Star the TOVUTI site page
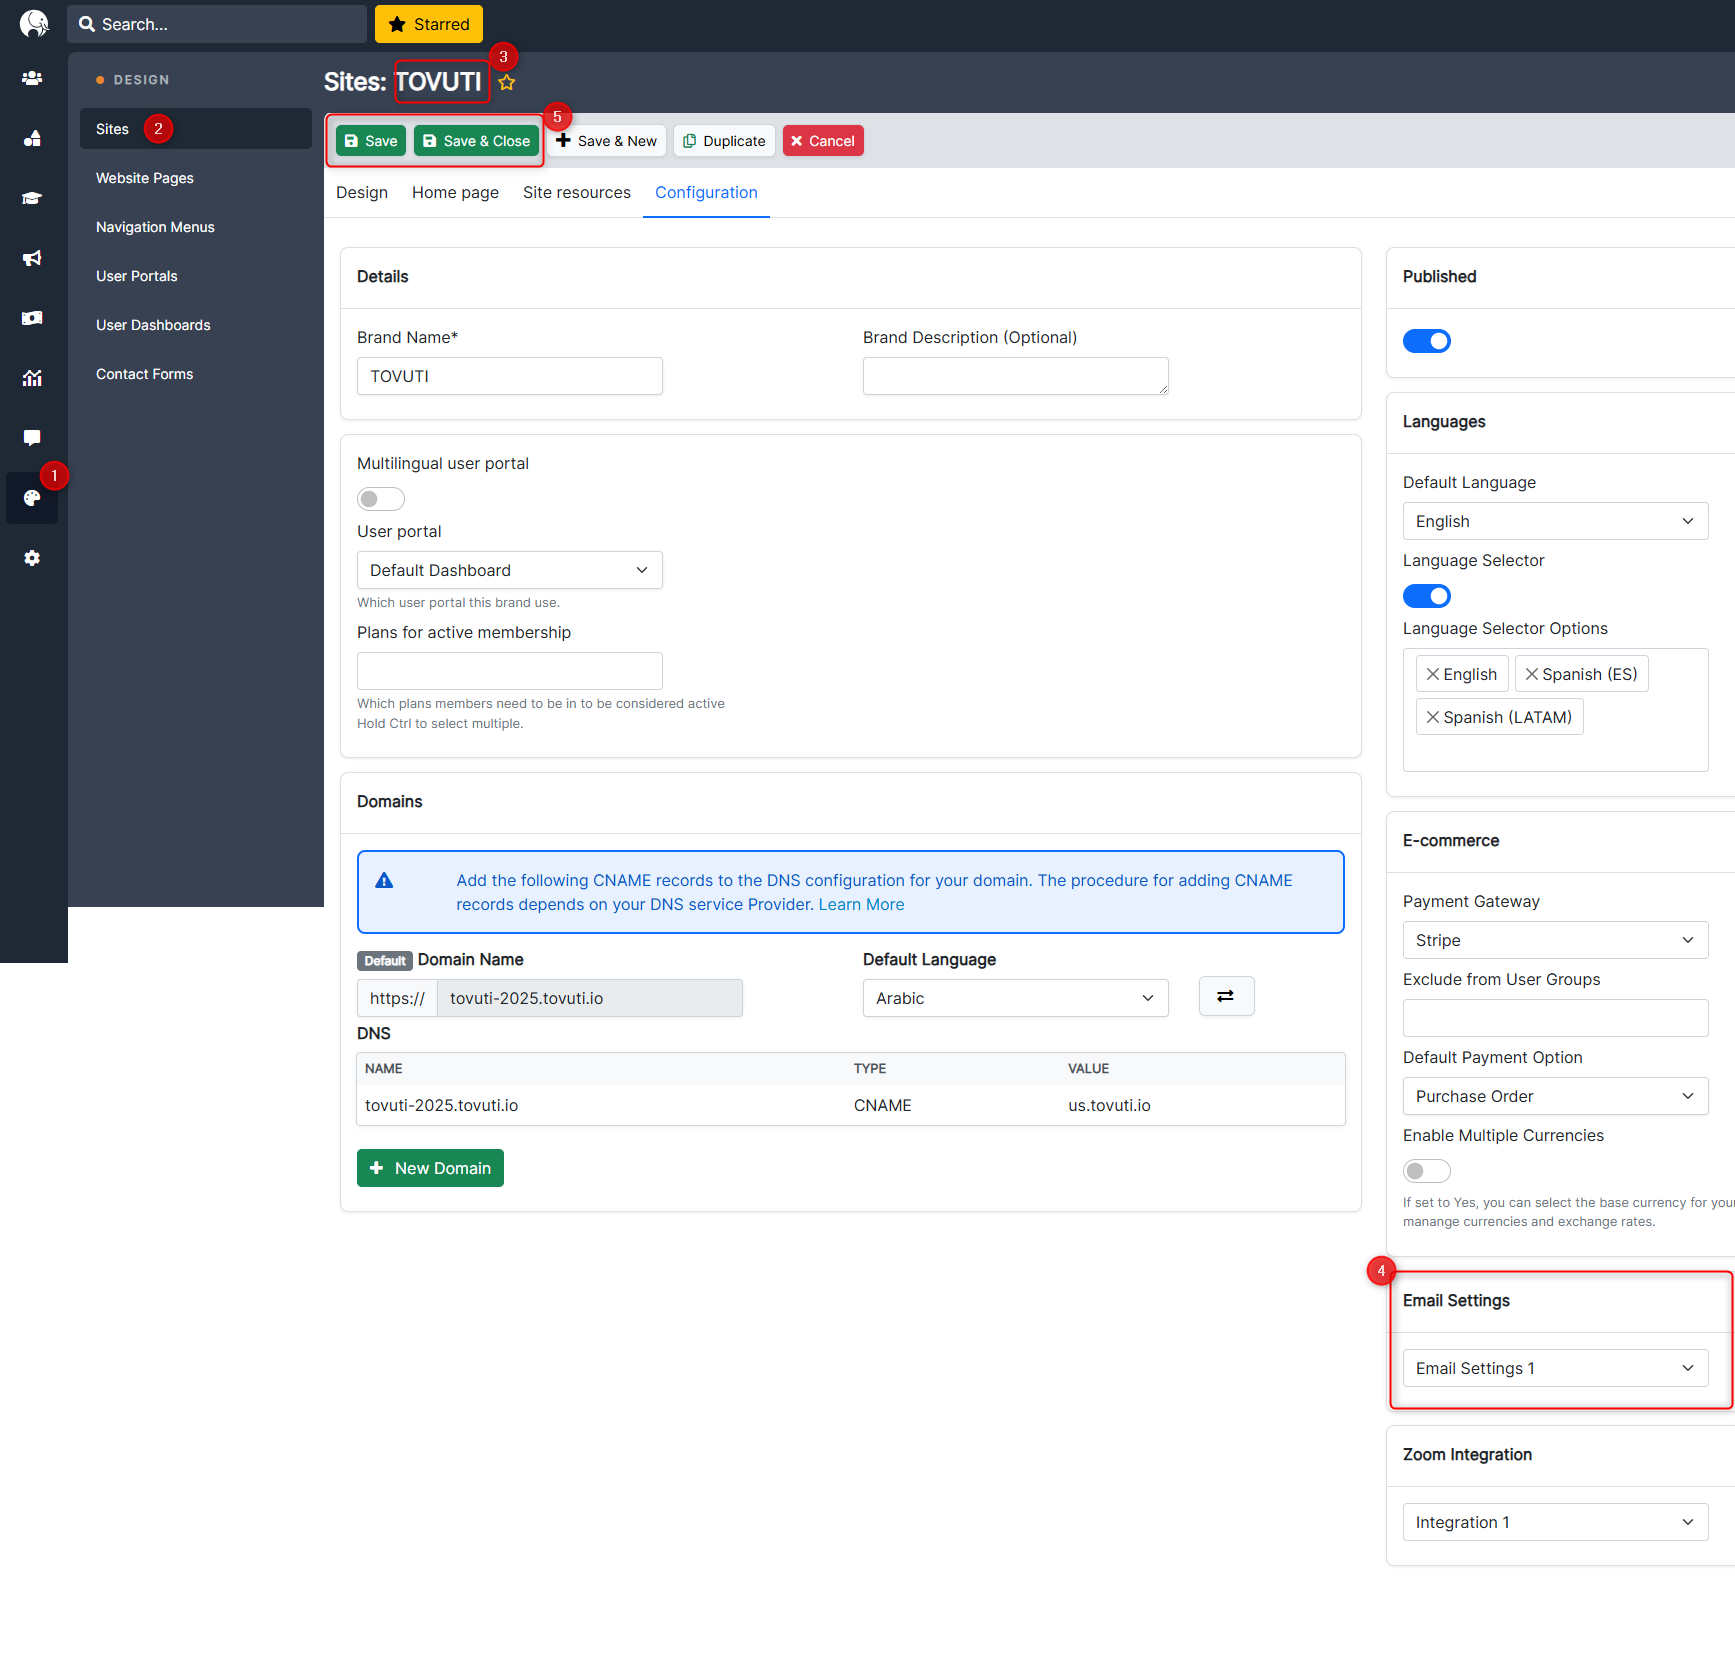 coord(507,82)
